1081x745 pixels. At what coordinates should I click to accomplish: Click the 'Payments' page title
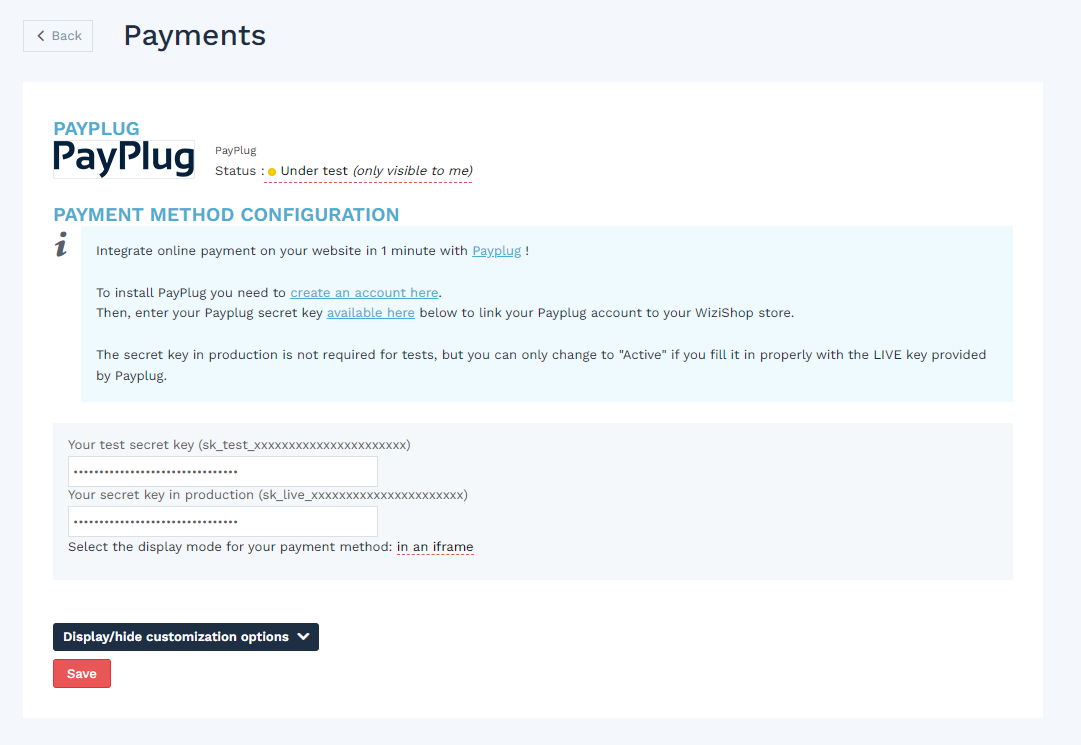click(194, 36)
